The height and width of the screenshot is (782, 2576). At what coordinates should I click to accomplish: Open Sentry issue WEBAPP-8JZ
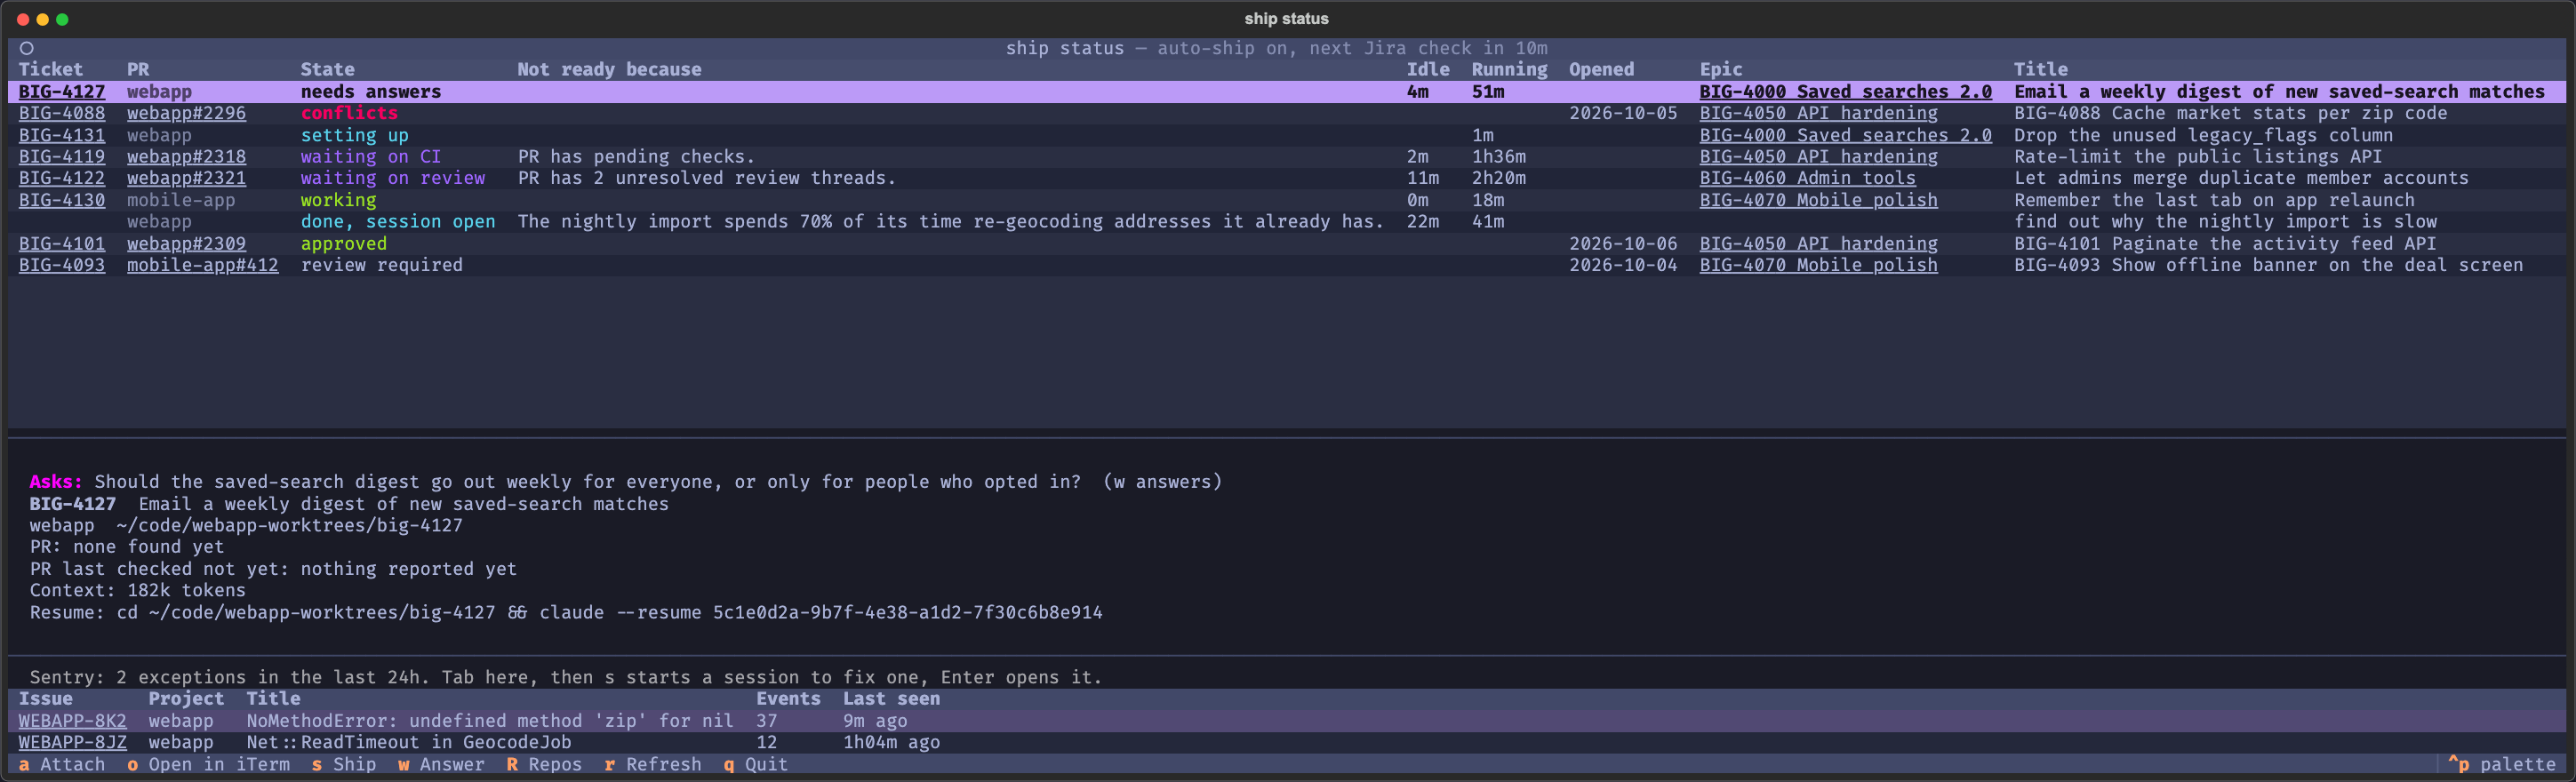pyautogui.click(x=73, y=742)
